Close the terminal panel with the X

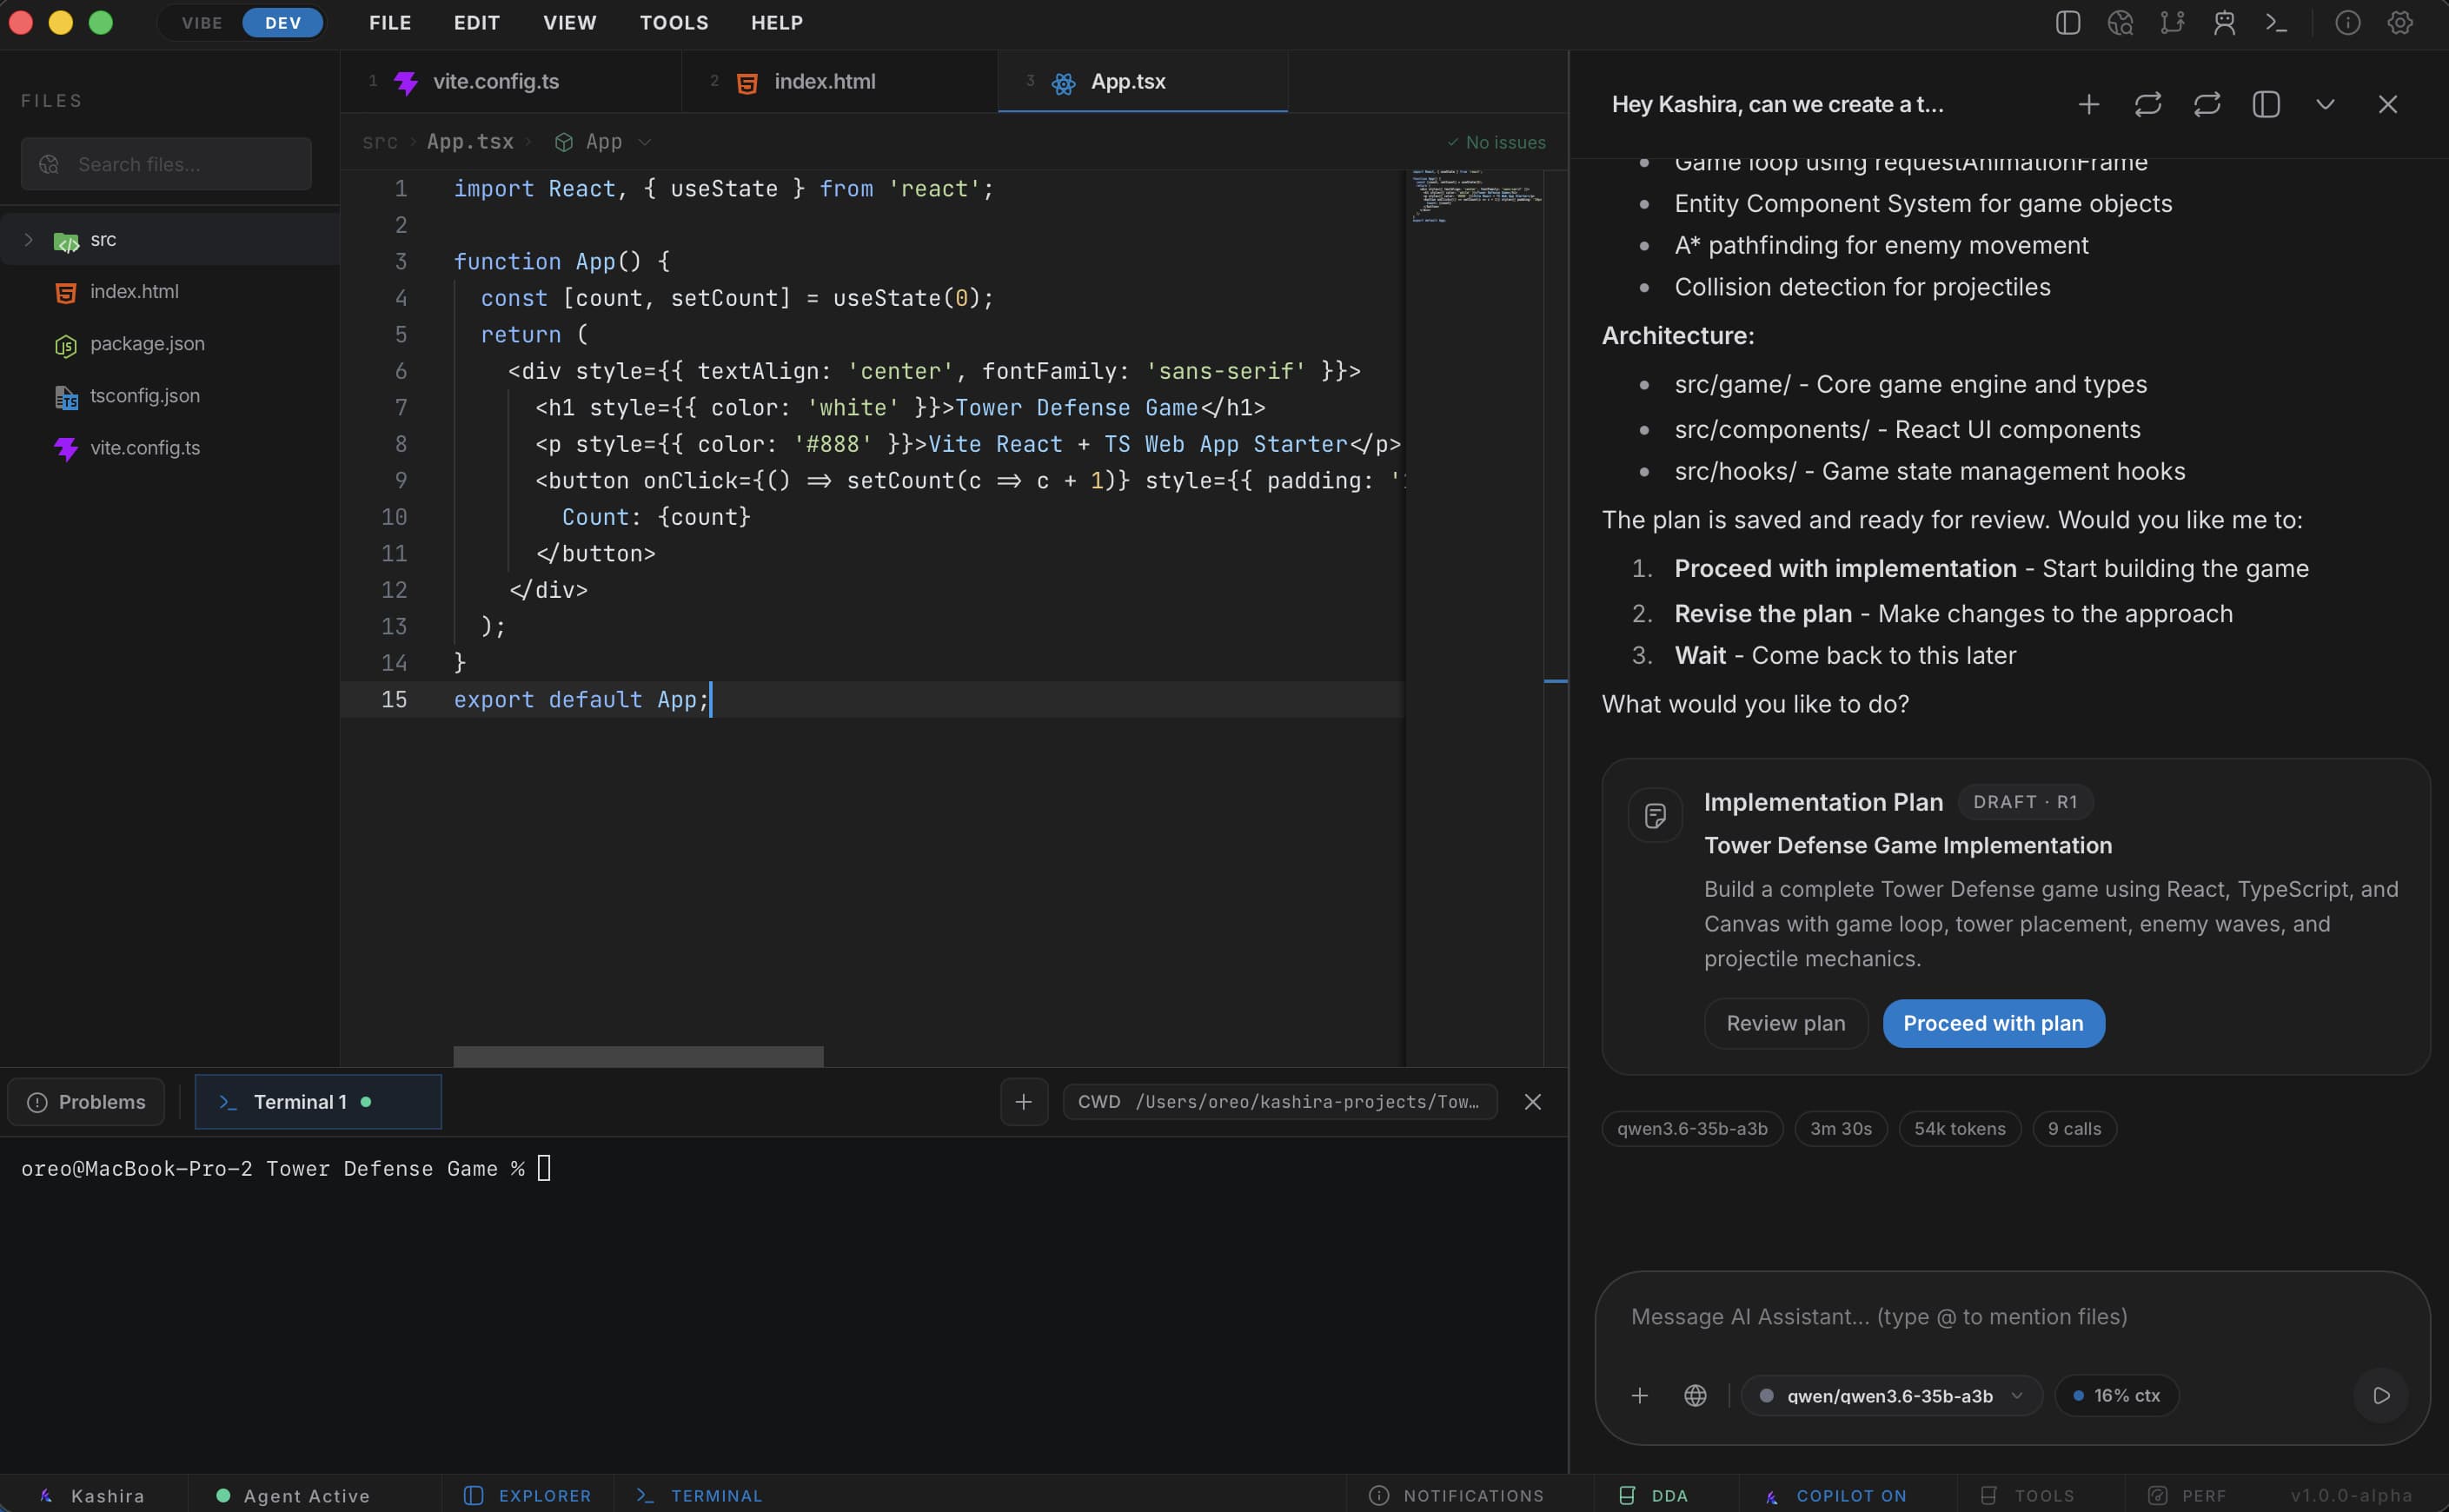pyautogui.click(x=1532, y=1101)
